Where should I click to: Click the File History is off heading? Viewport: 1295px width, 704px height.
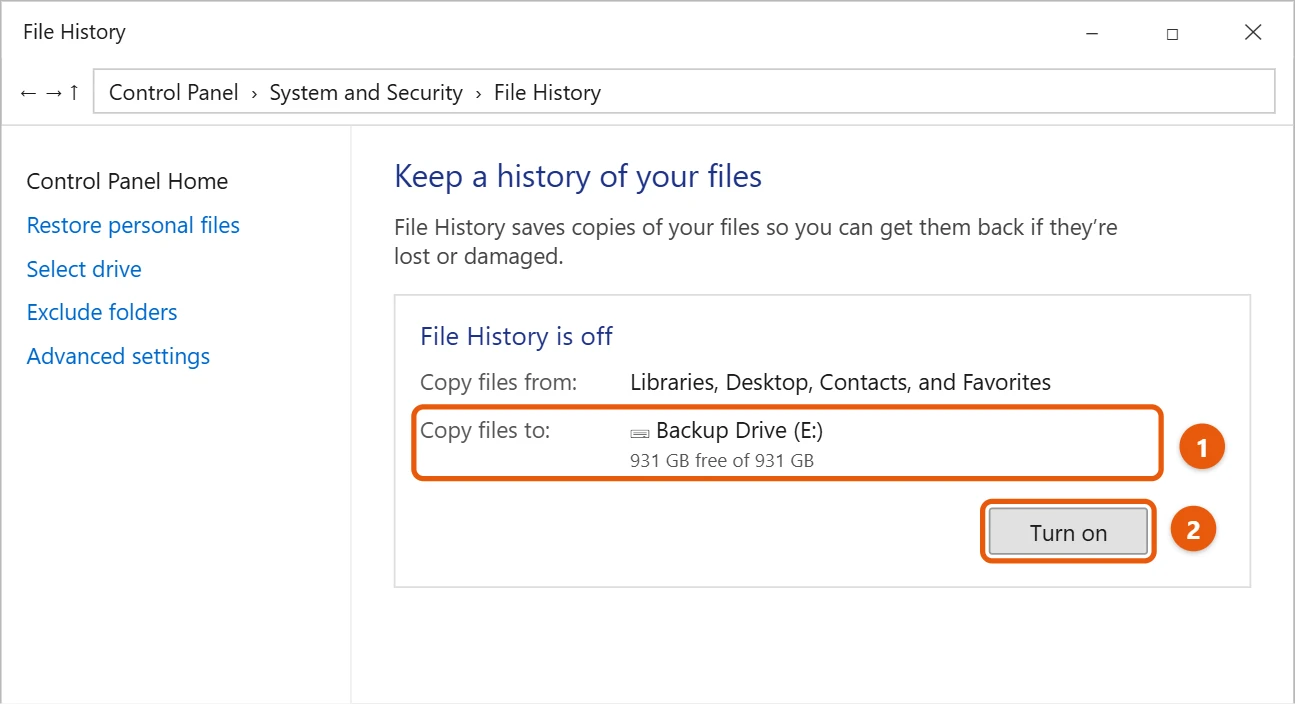pyautogui.click(x=516, y=336)
